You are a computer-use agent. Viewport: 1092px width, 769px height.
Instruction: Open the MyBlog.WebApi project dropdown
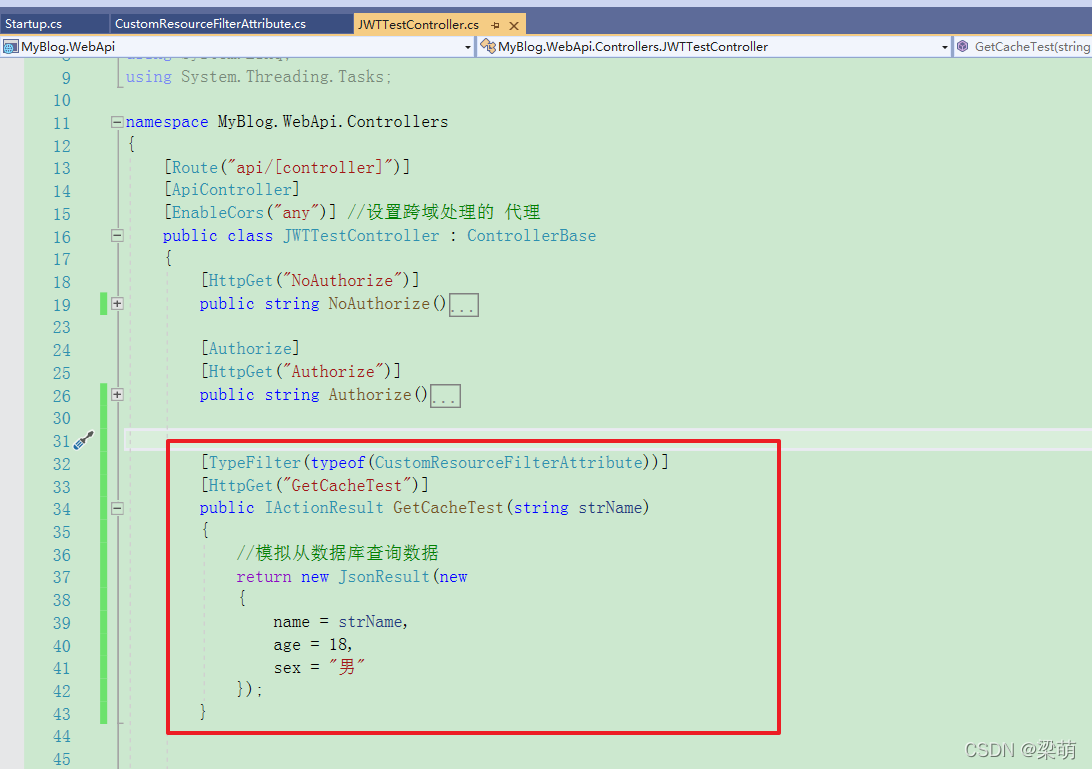[x=467, y=45]
